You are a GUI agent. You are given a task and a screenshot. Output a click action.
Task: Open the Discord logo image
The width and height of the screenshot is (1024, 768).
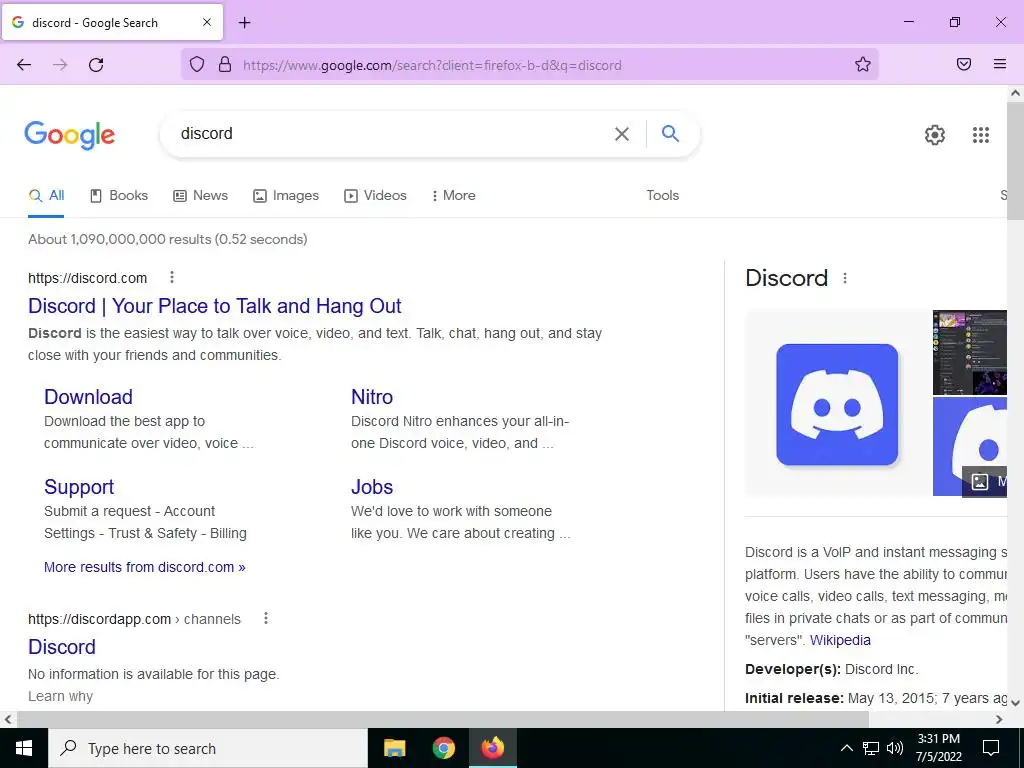coord(837,404)
